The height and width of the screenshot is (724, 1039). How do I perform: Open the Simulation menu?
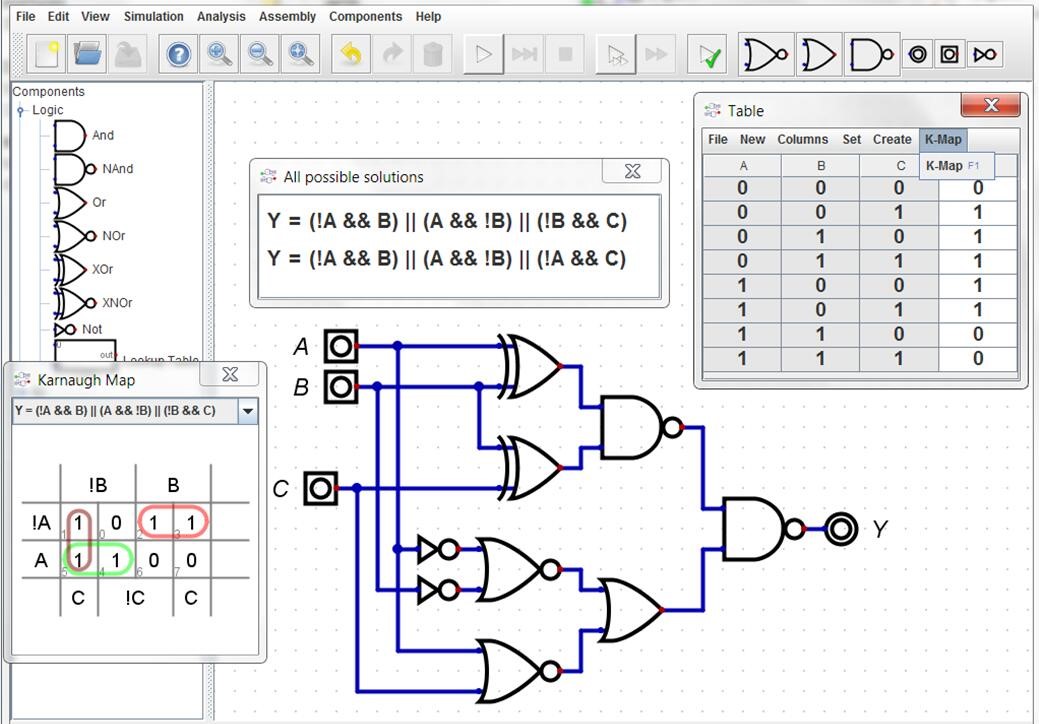point(154,17)
